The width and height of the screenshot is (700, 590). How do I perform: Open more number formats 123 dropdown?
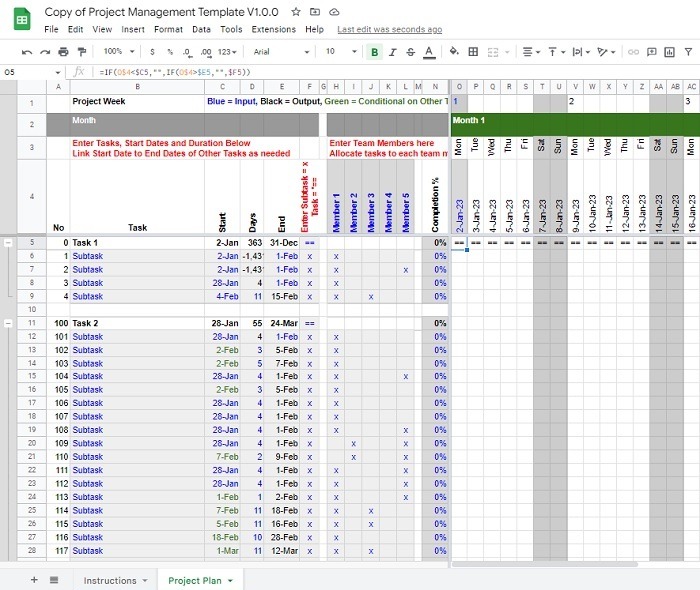227,52
